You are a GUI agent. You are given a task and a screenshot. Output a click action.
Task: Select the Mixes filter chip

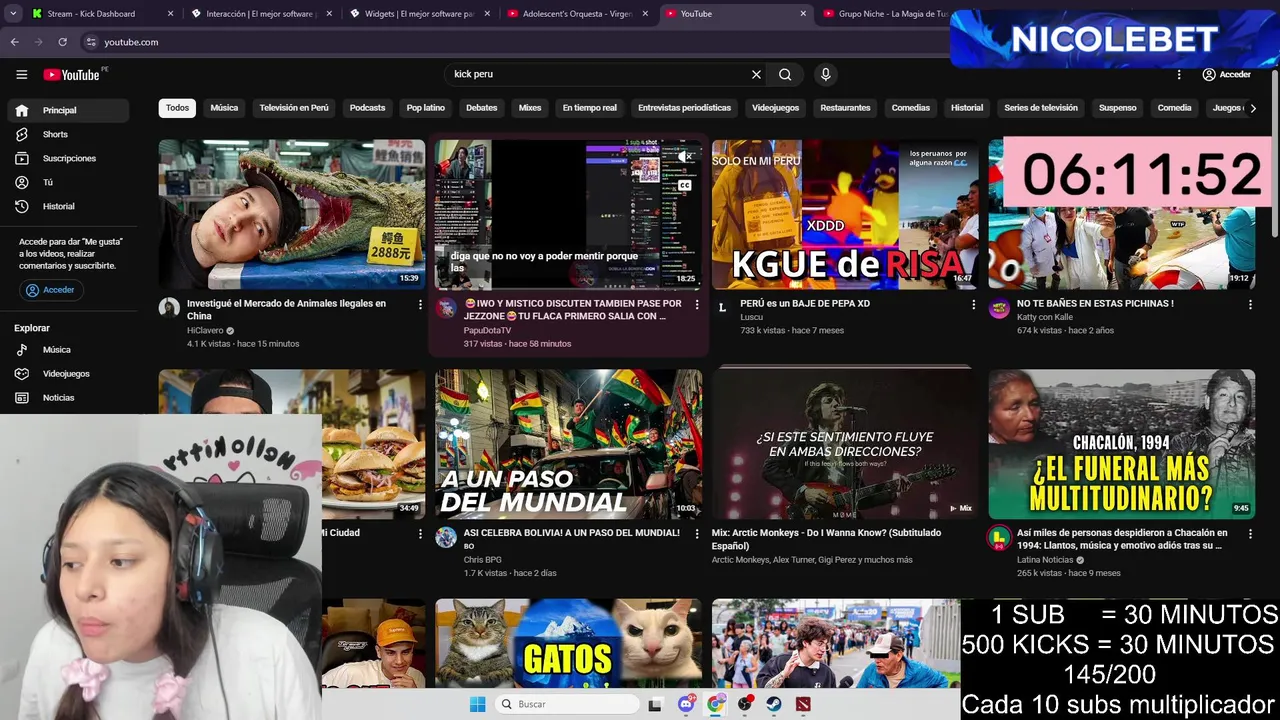tap(530, 108)
